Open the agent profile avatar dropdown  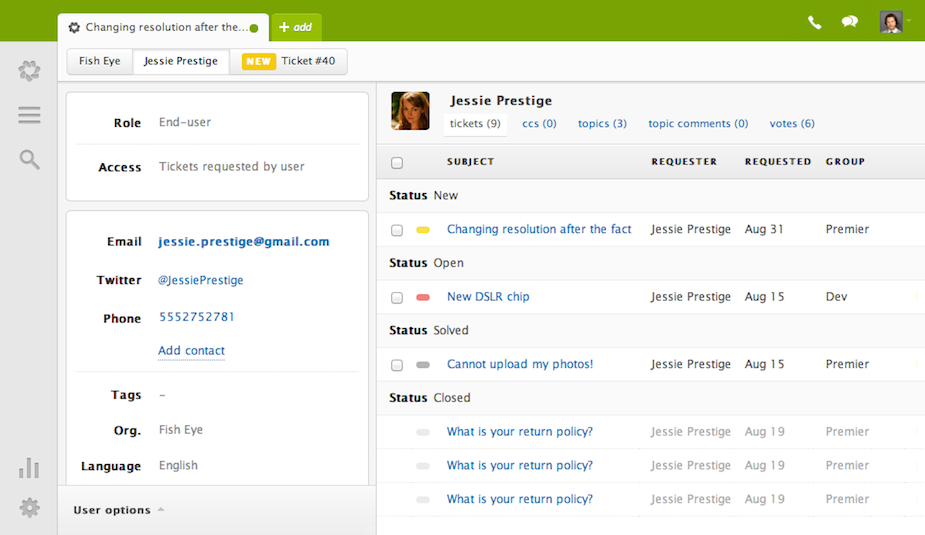[x=892, y=22]
